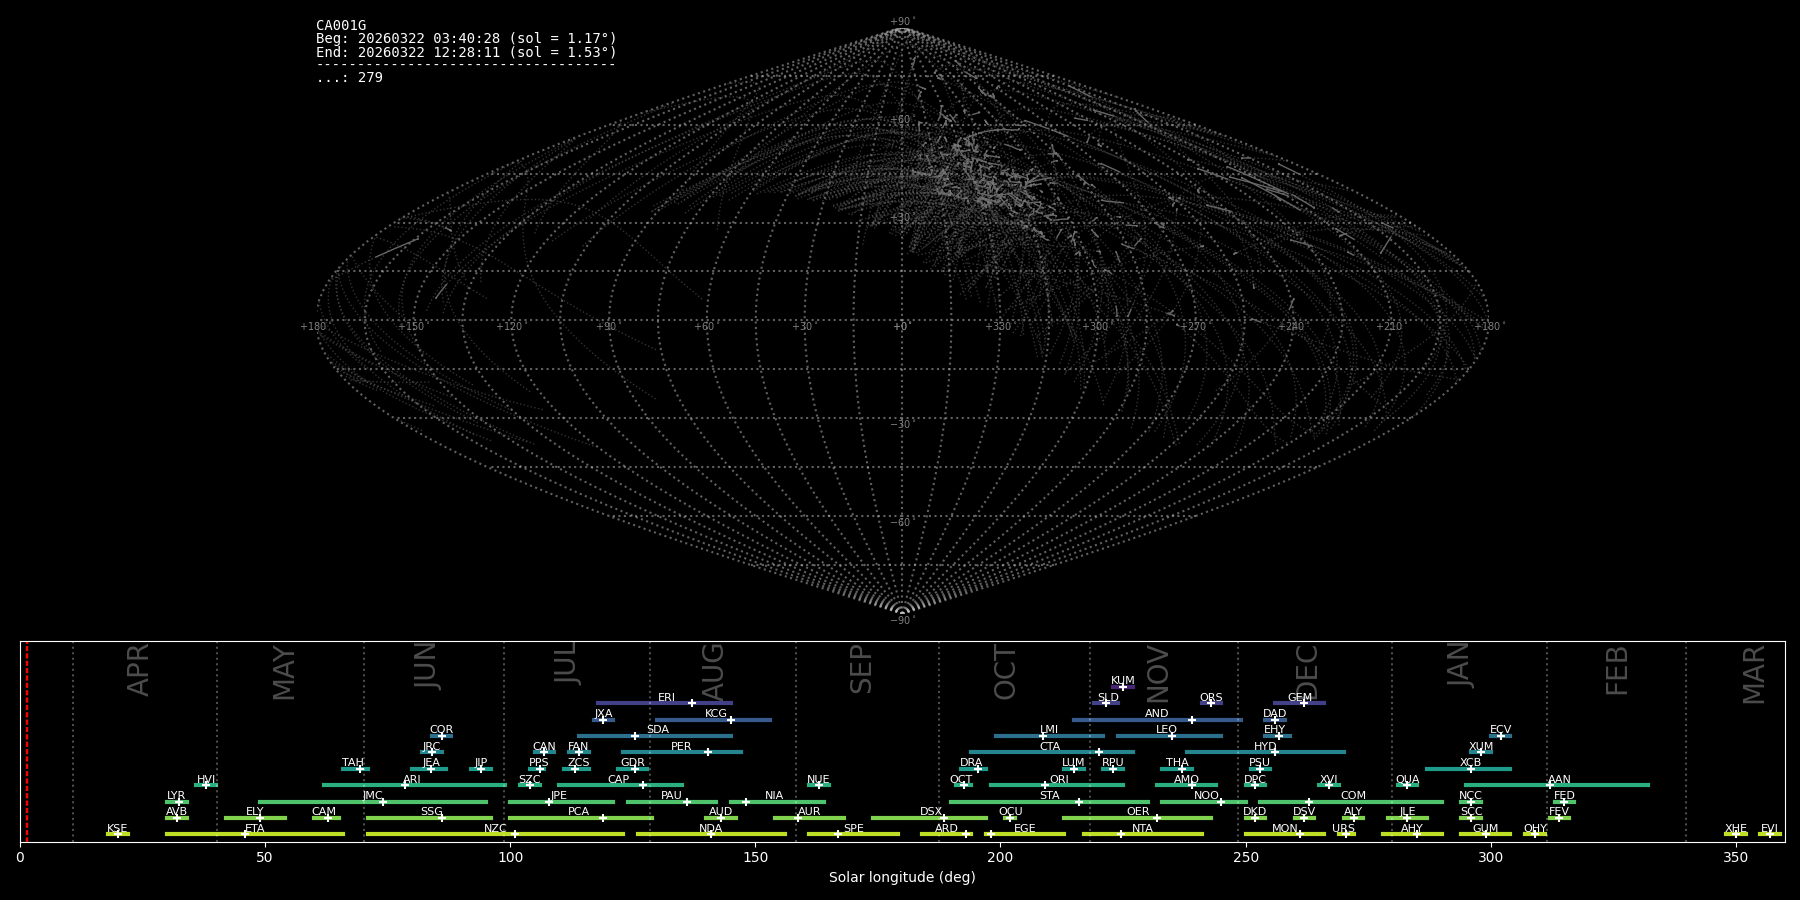Select the End: 20260322 12:28:11 line
The width and height of the screenshot is (1800, 900).
(x=466, y=52)
